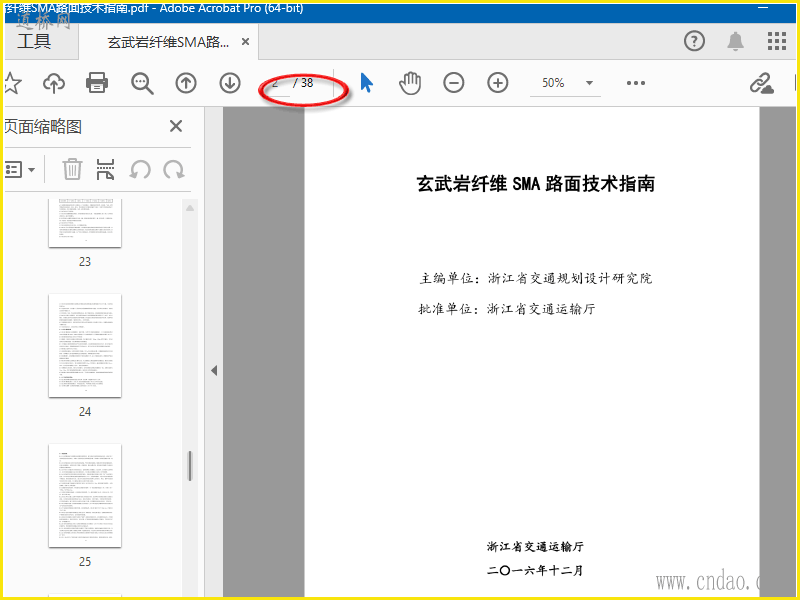Select the page 25 thumbnail

(85, 495)
